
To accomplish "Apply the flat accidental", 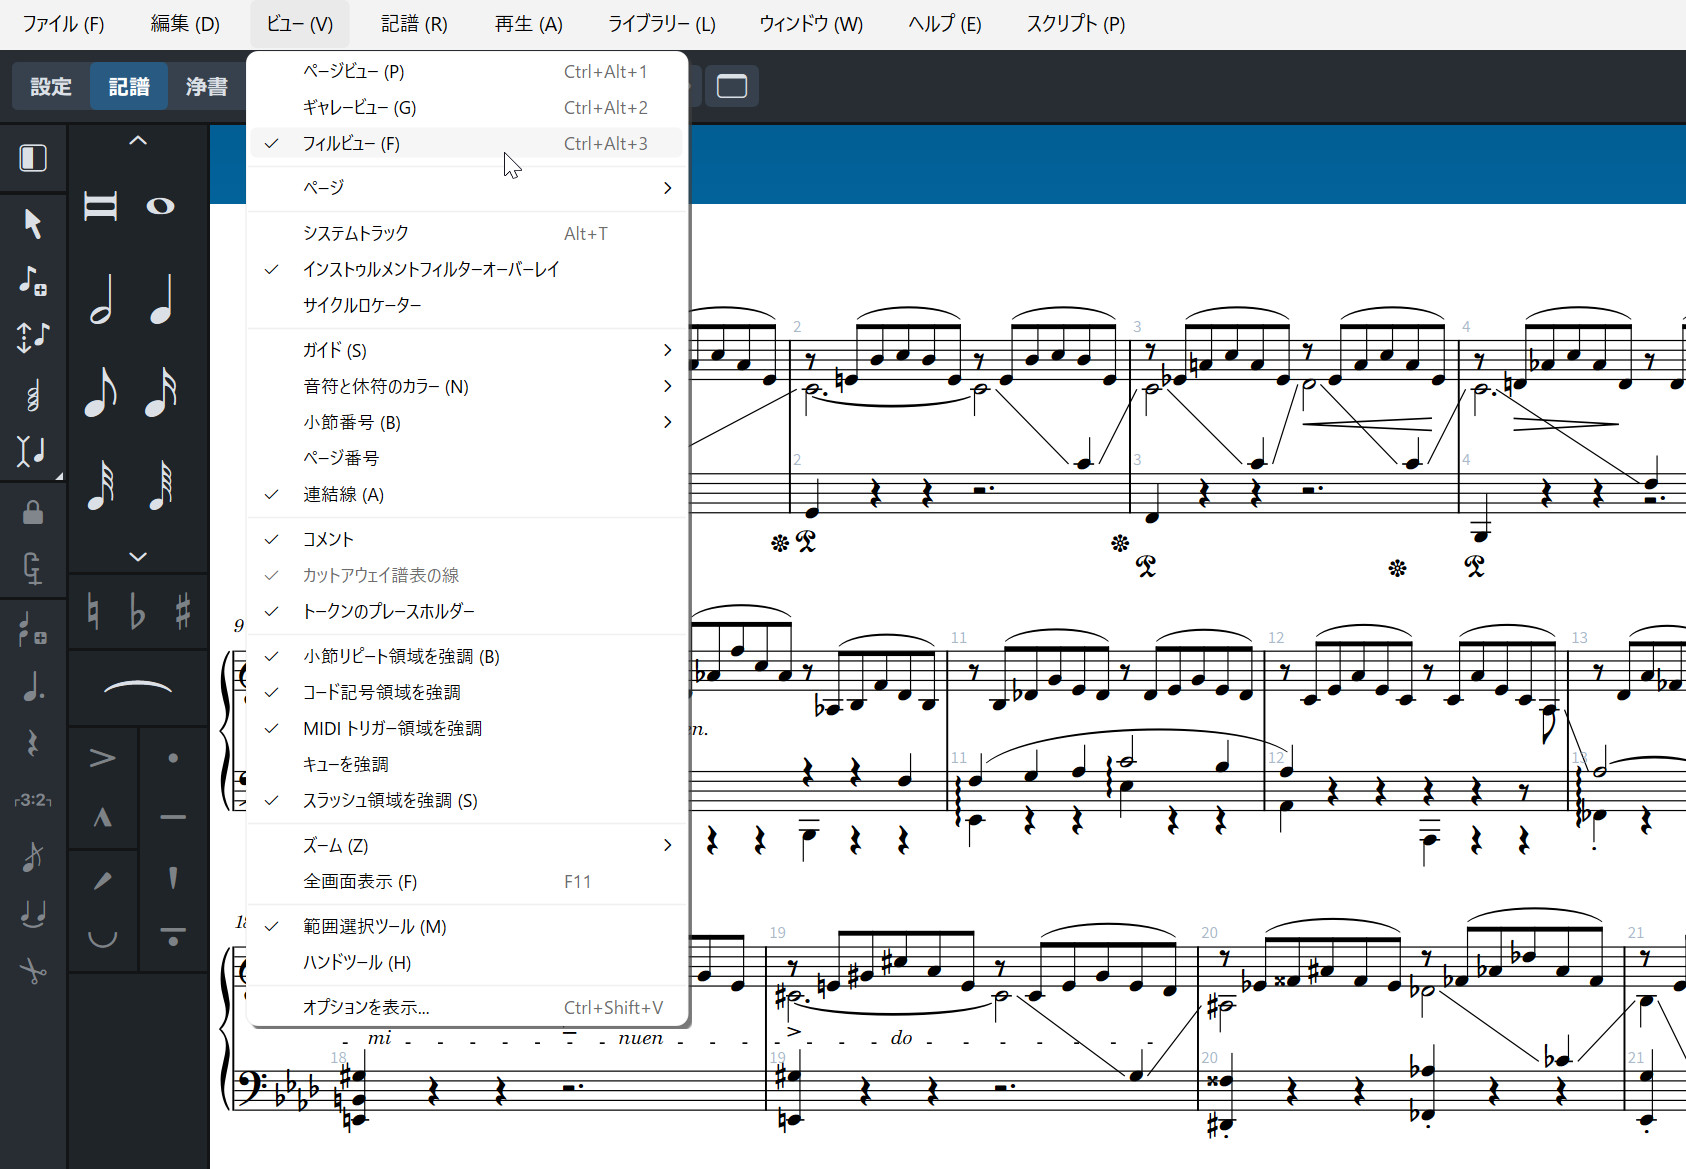I will click(x=138, y=611).
